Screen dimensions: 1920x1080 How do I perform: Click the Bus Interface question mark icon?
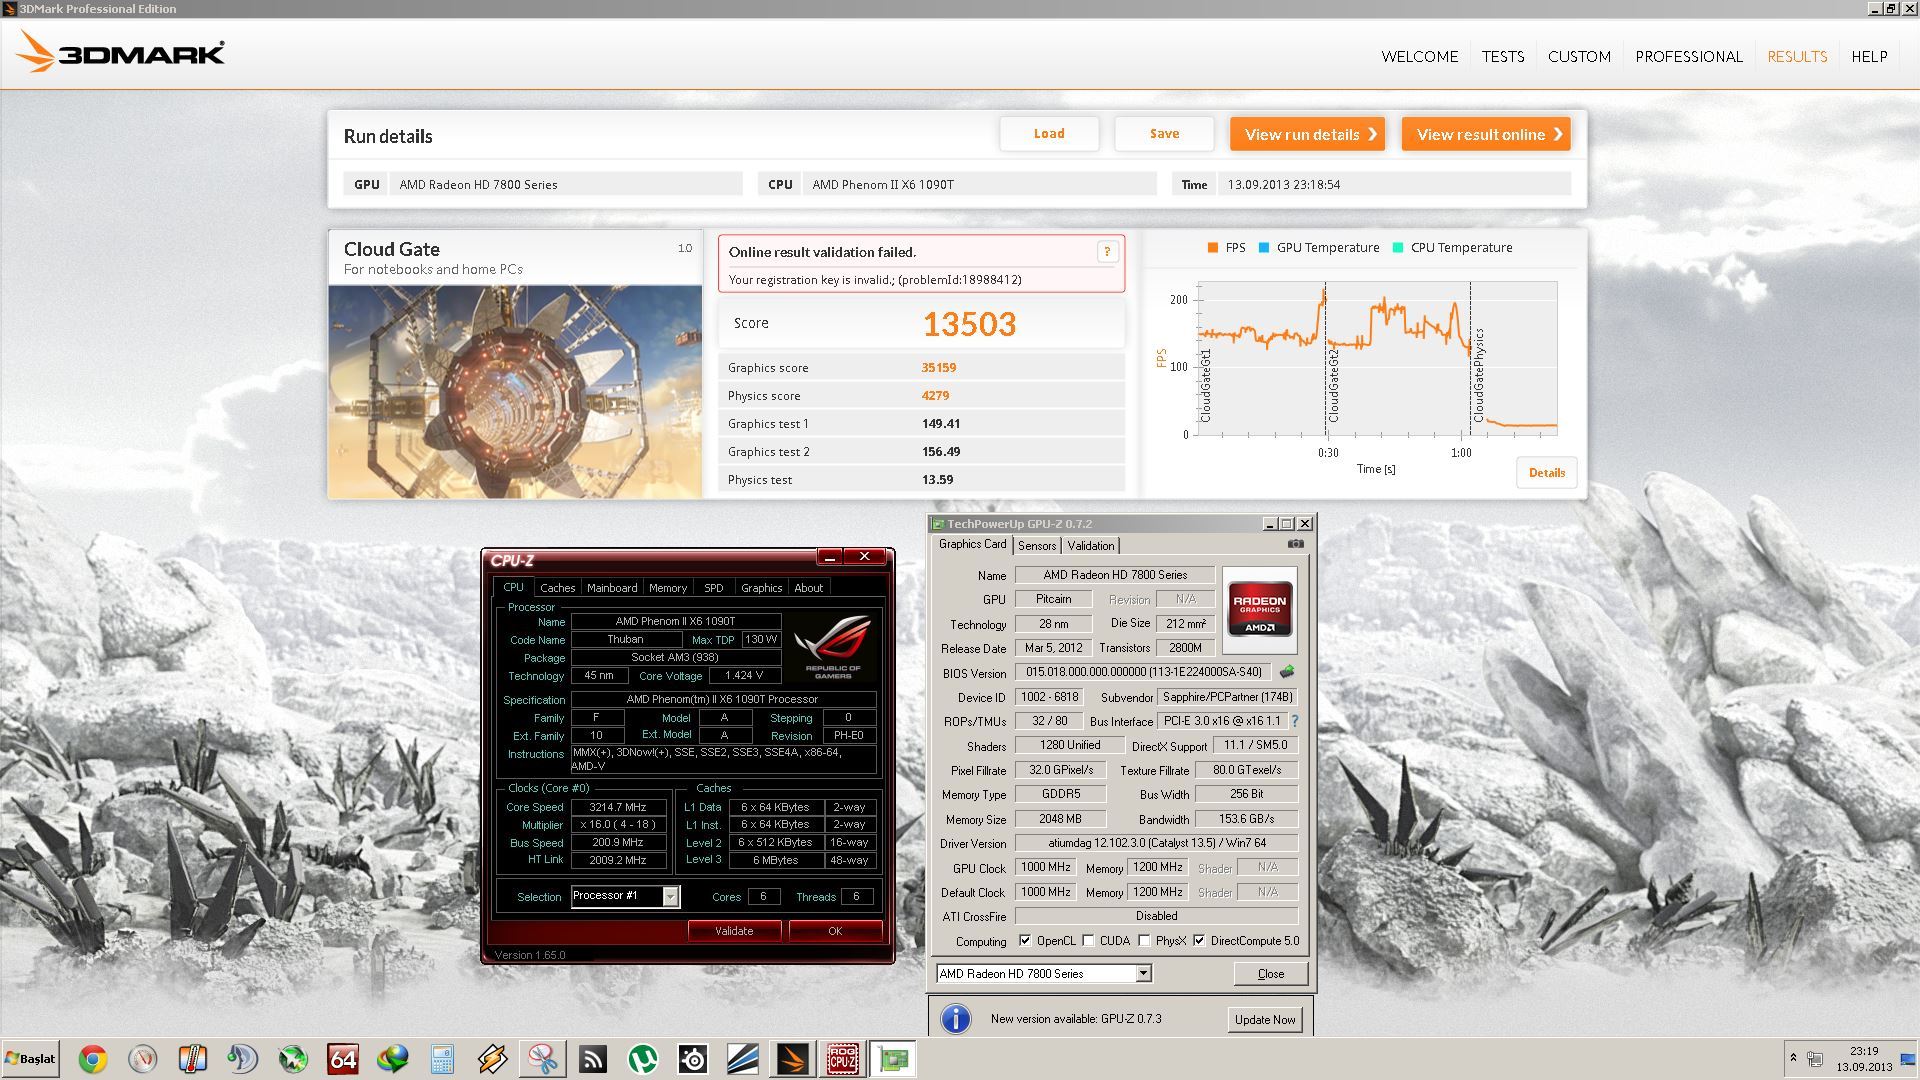coord(1295,721)
